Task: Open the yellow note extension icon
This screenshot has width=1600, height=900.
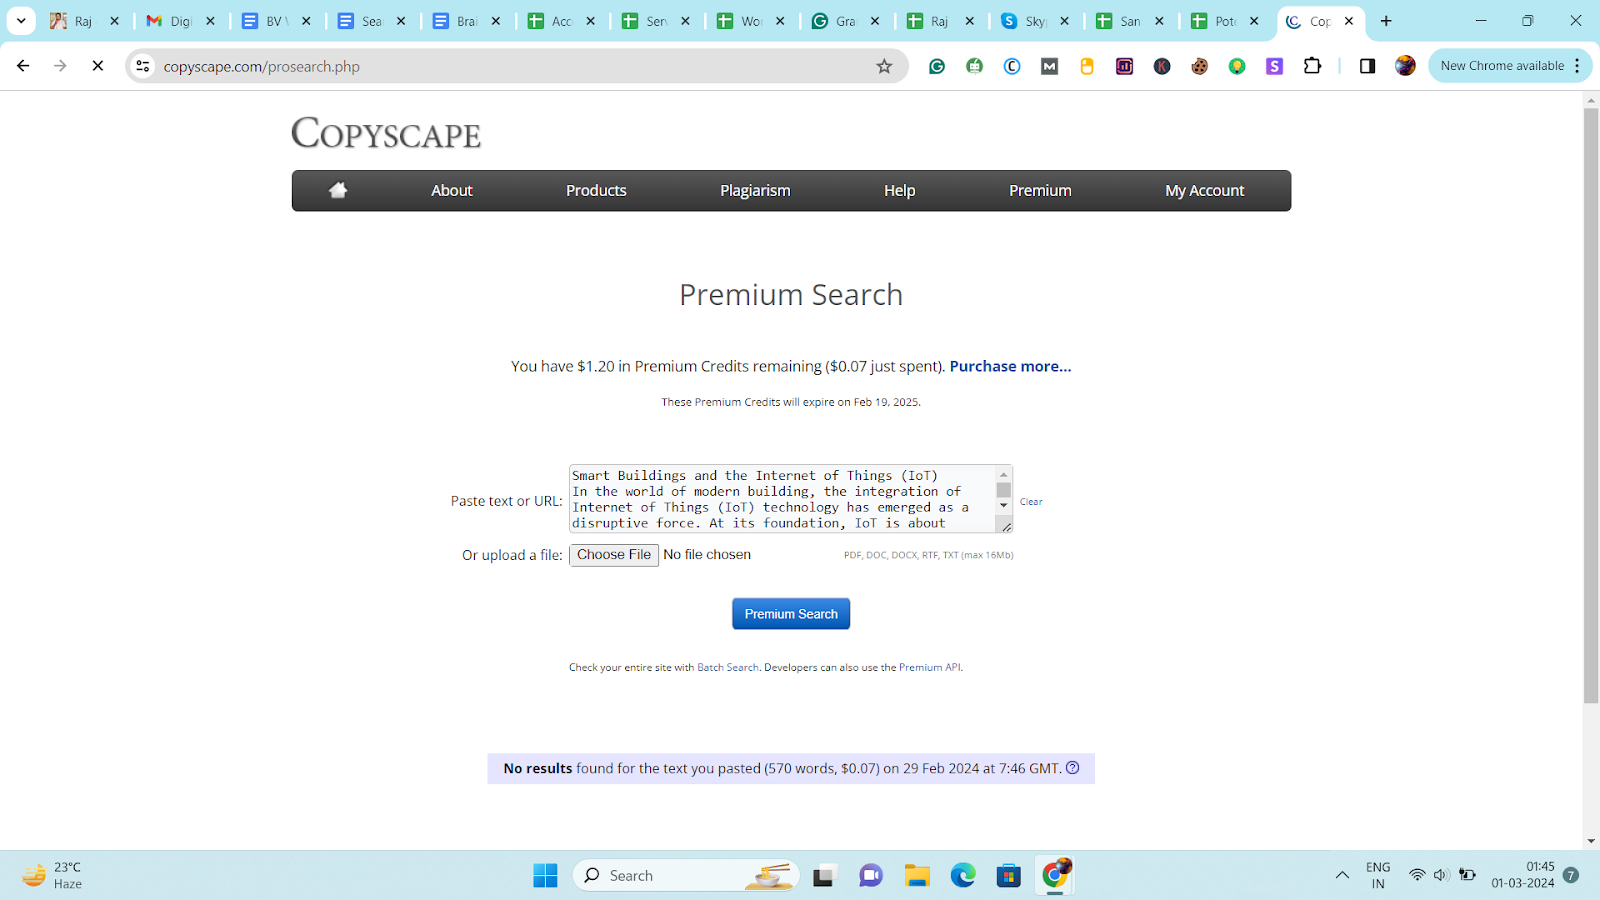Action: click(x=1087, y=66)
